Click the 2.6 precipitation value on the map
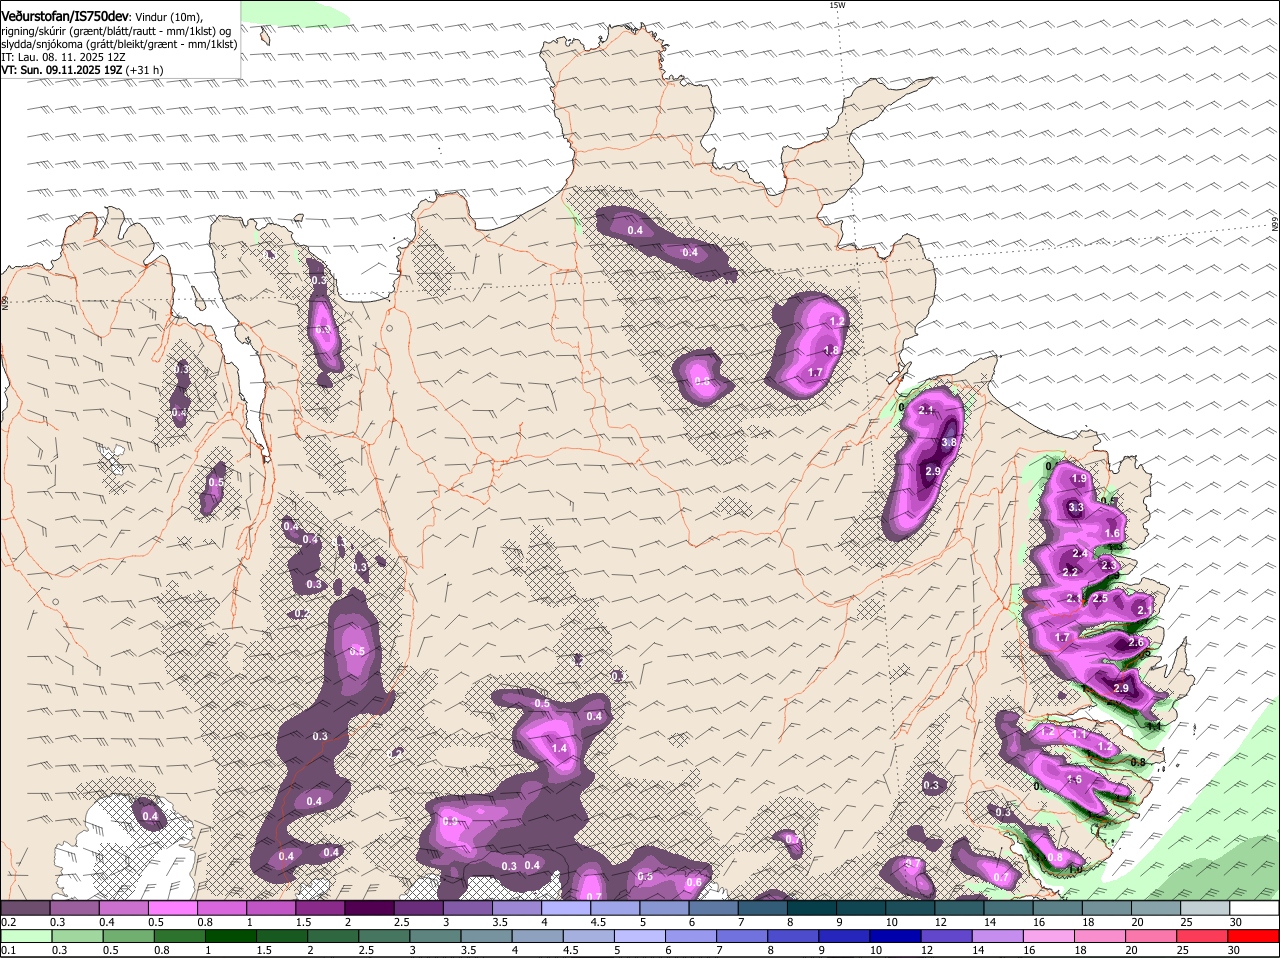Image resolution: width=1280 pixels, height=958 pixels. point(1135,643)
